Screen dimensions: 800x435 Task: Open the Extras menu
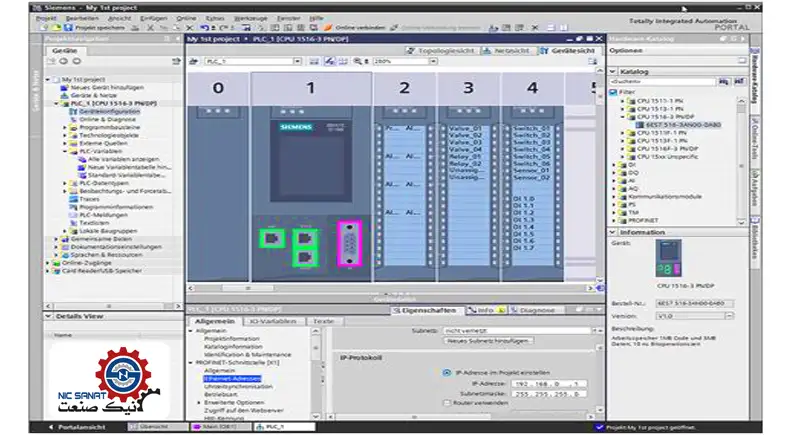pyautogui.click(x=215, y=18)
